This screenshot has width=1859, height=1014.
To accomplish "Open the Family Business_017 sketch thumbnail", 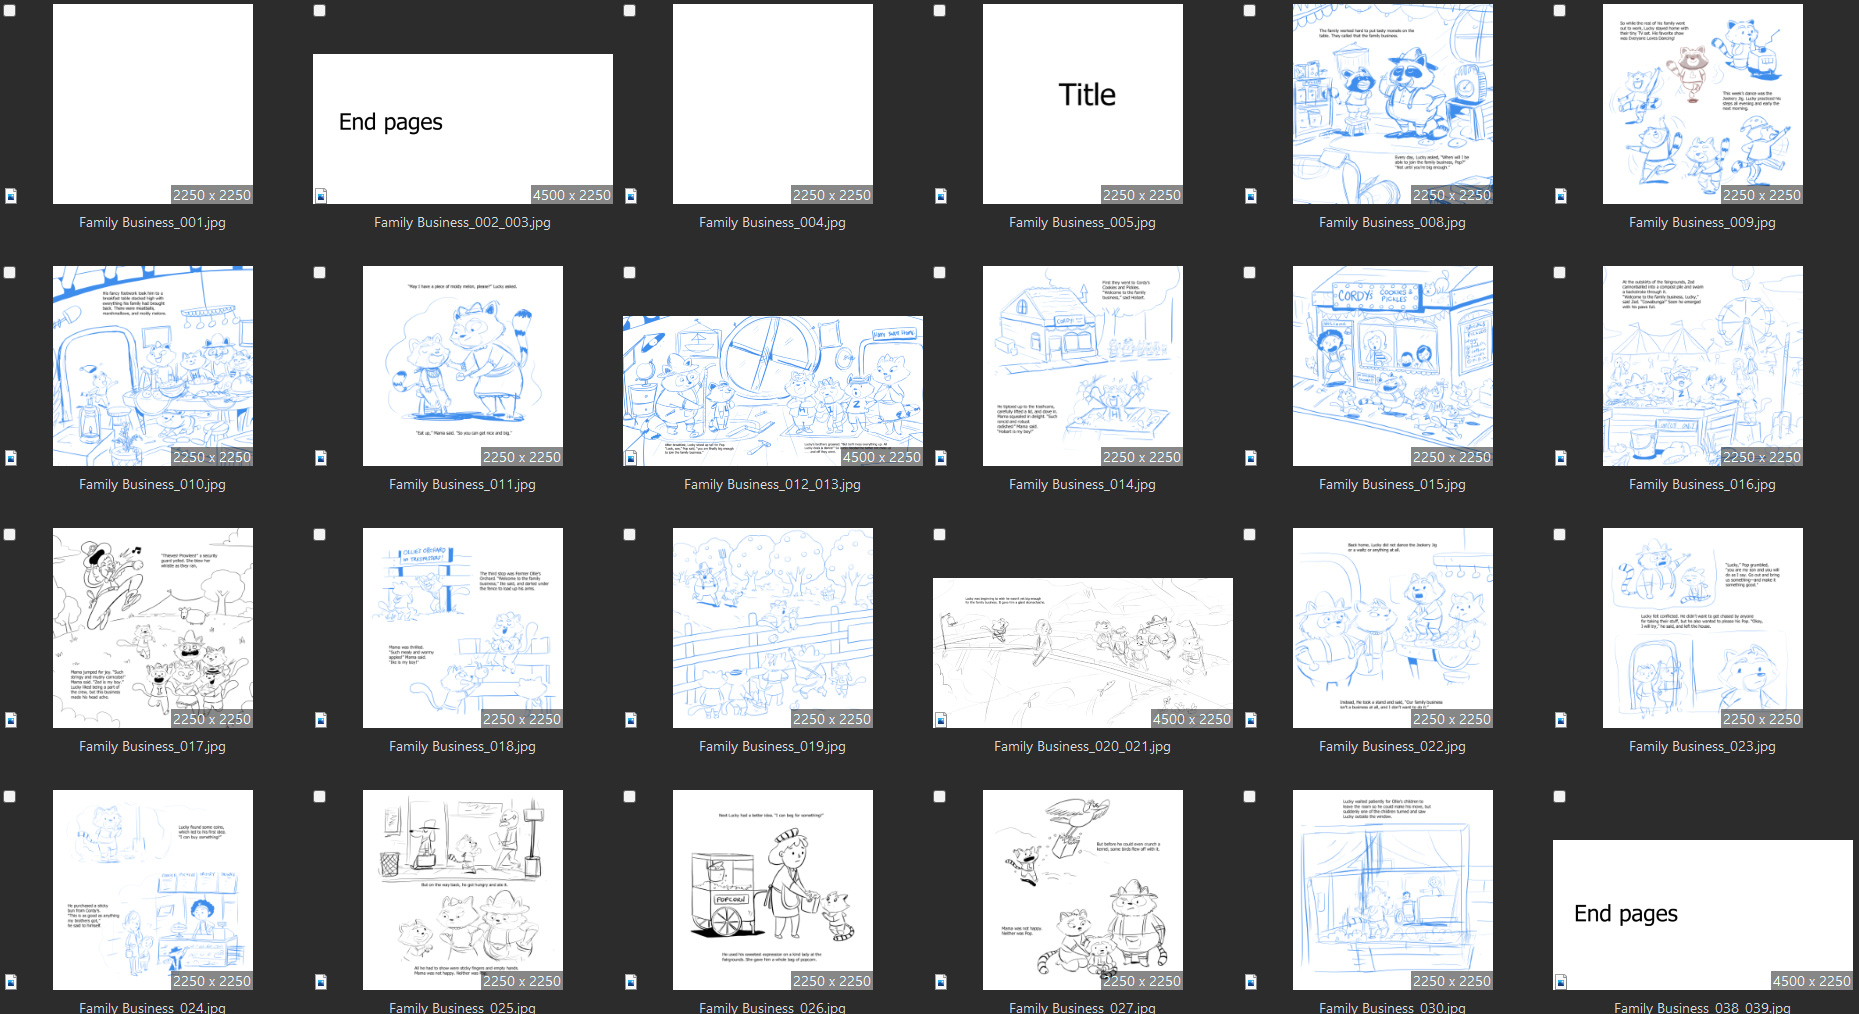I will coord(153,628).
